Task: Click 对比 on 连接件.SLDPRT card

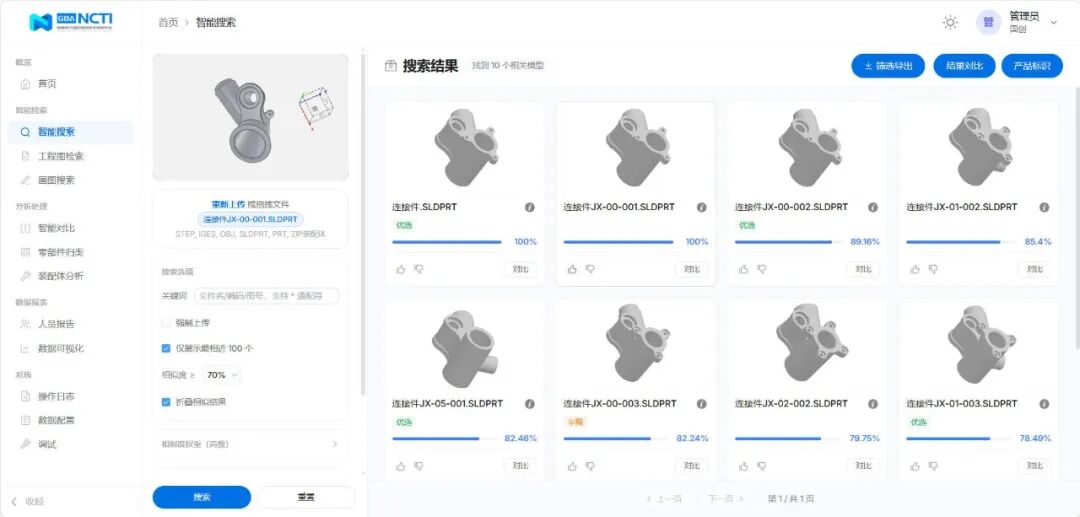Action: (x=520, y=269)
